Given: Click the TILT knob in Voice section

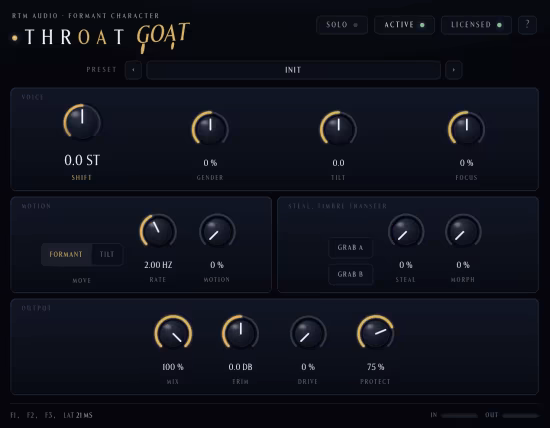Looking at the screenshot, I should (x=338, y=128).
